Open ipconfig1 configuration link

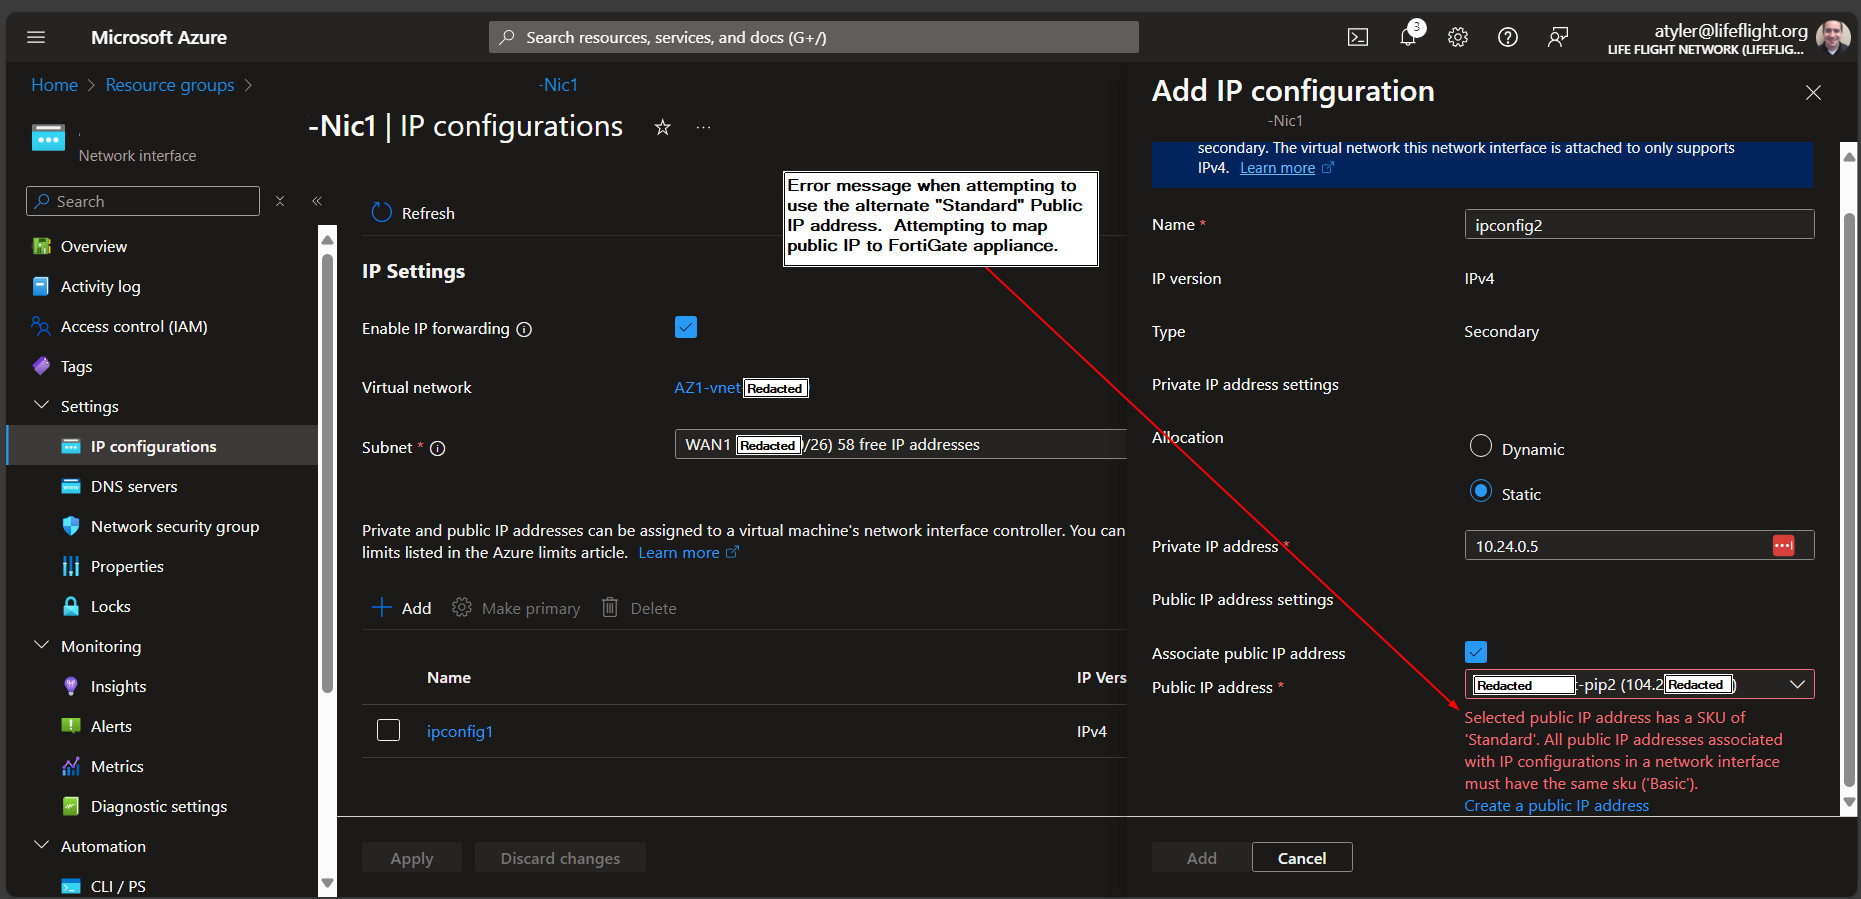(x=460, y=731)
